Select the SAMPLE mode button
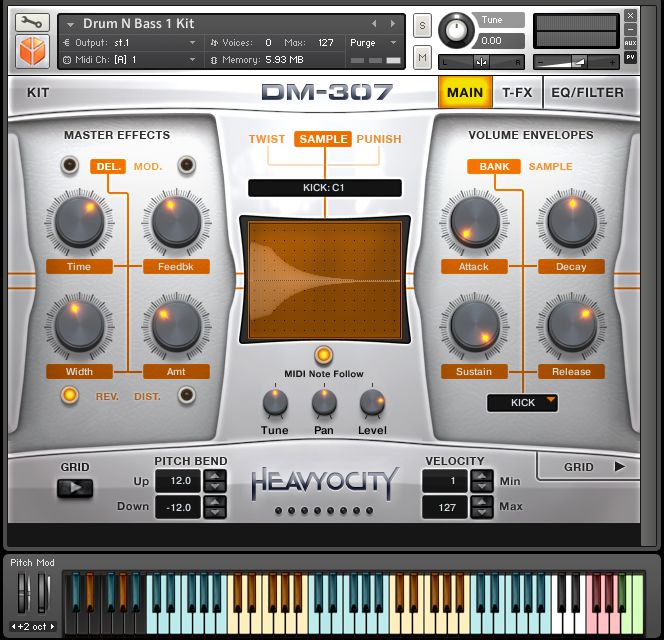 pos(323,139)
